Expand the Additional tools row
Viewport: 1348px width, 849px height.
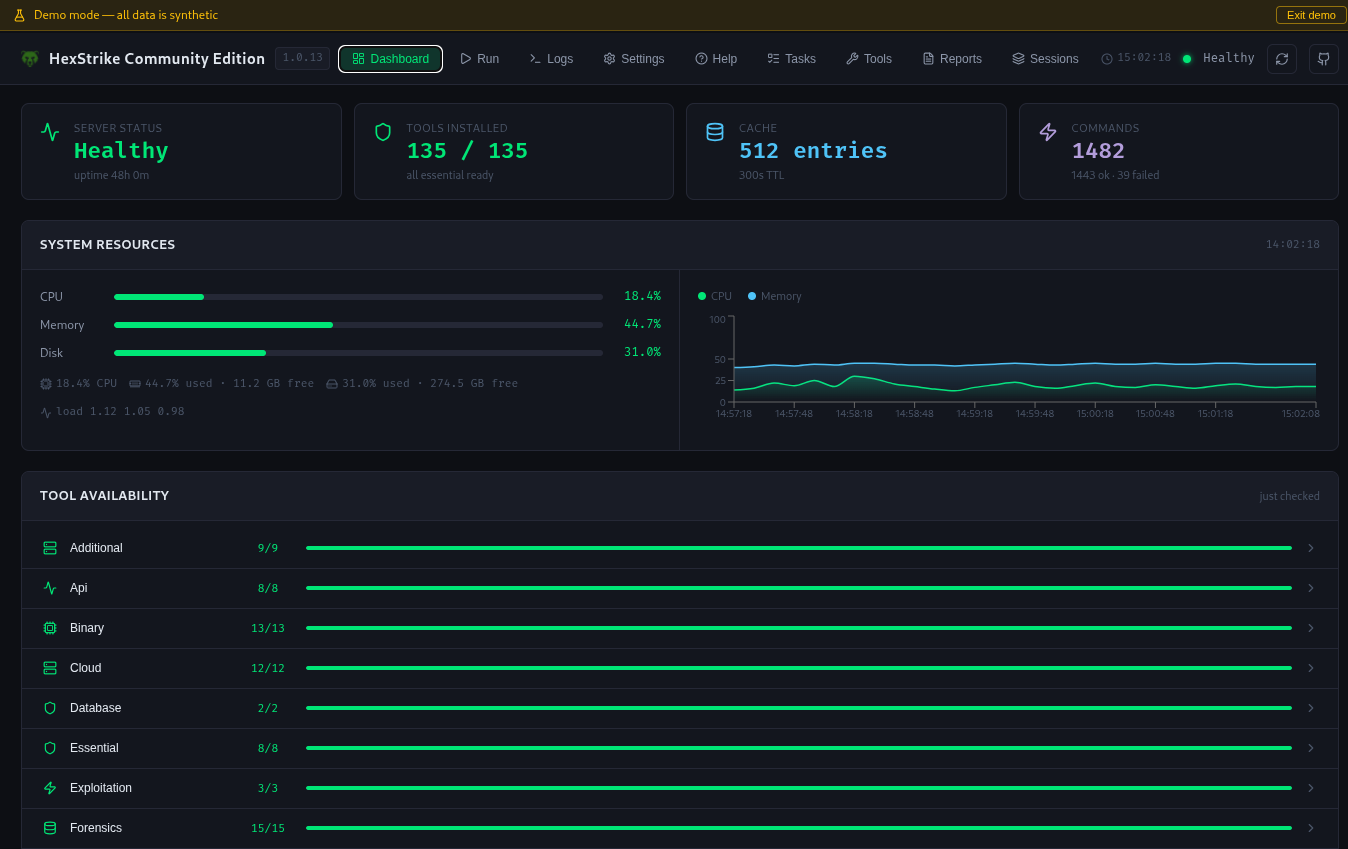[x=1311, y=548]
